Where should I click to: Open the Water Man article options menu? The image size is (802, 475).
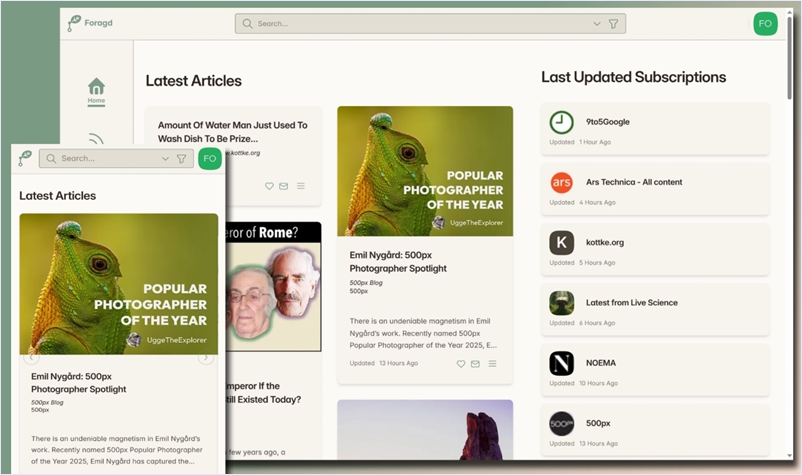pos(301,186)
